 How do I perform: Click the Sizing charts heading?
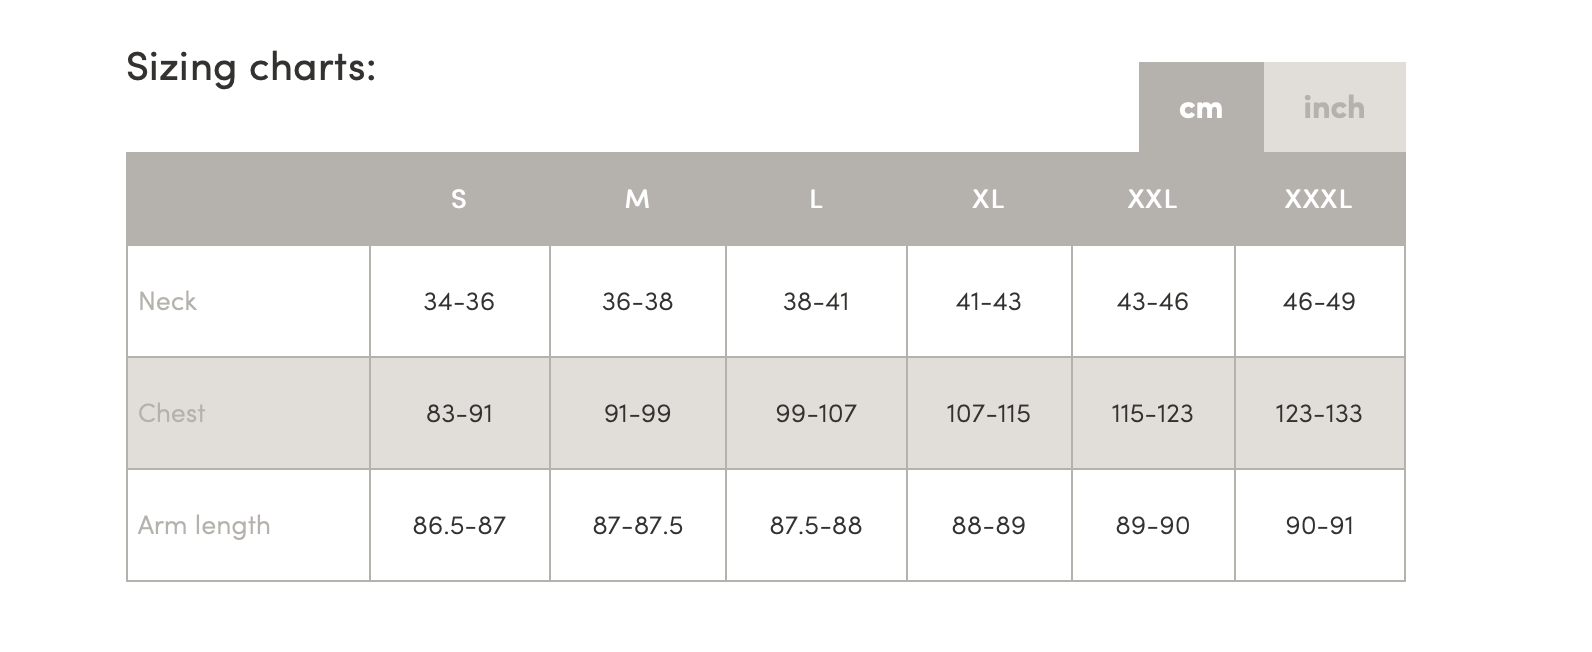251,66
